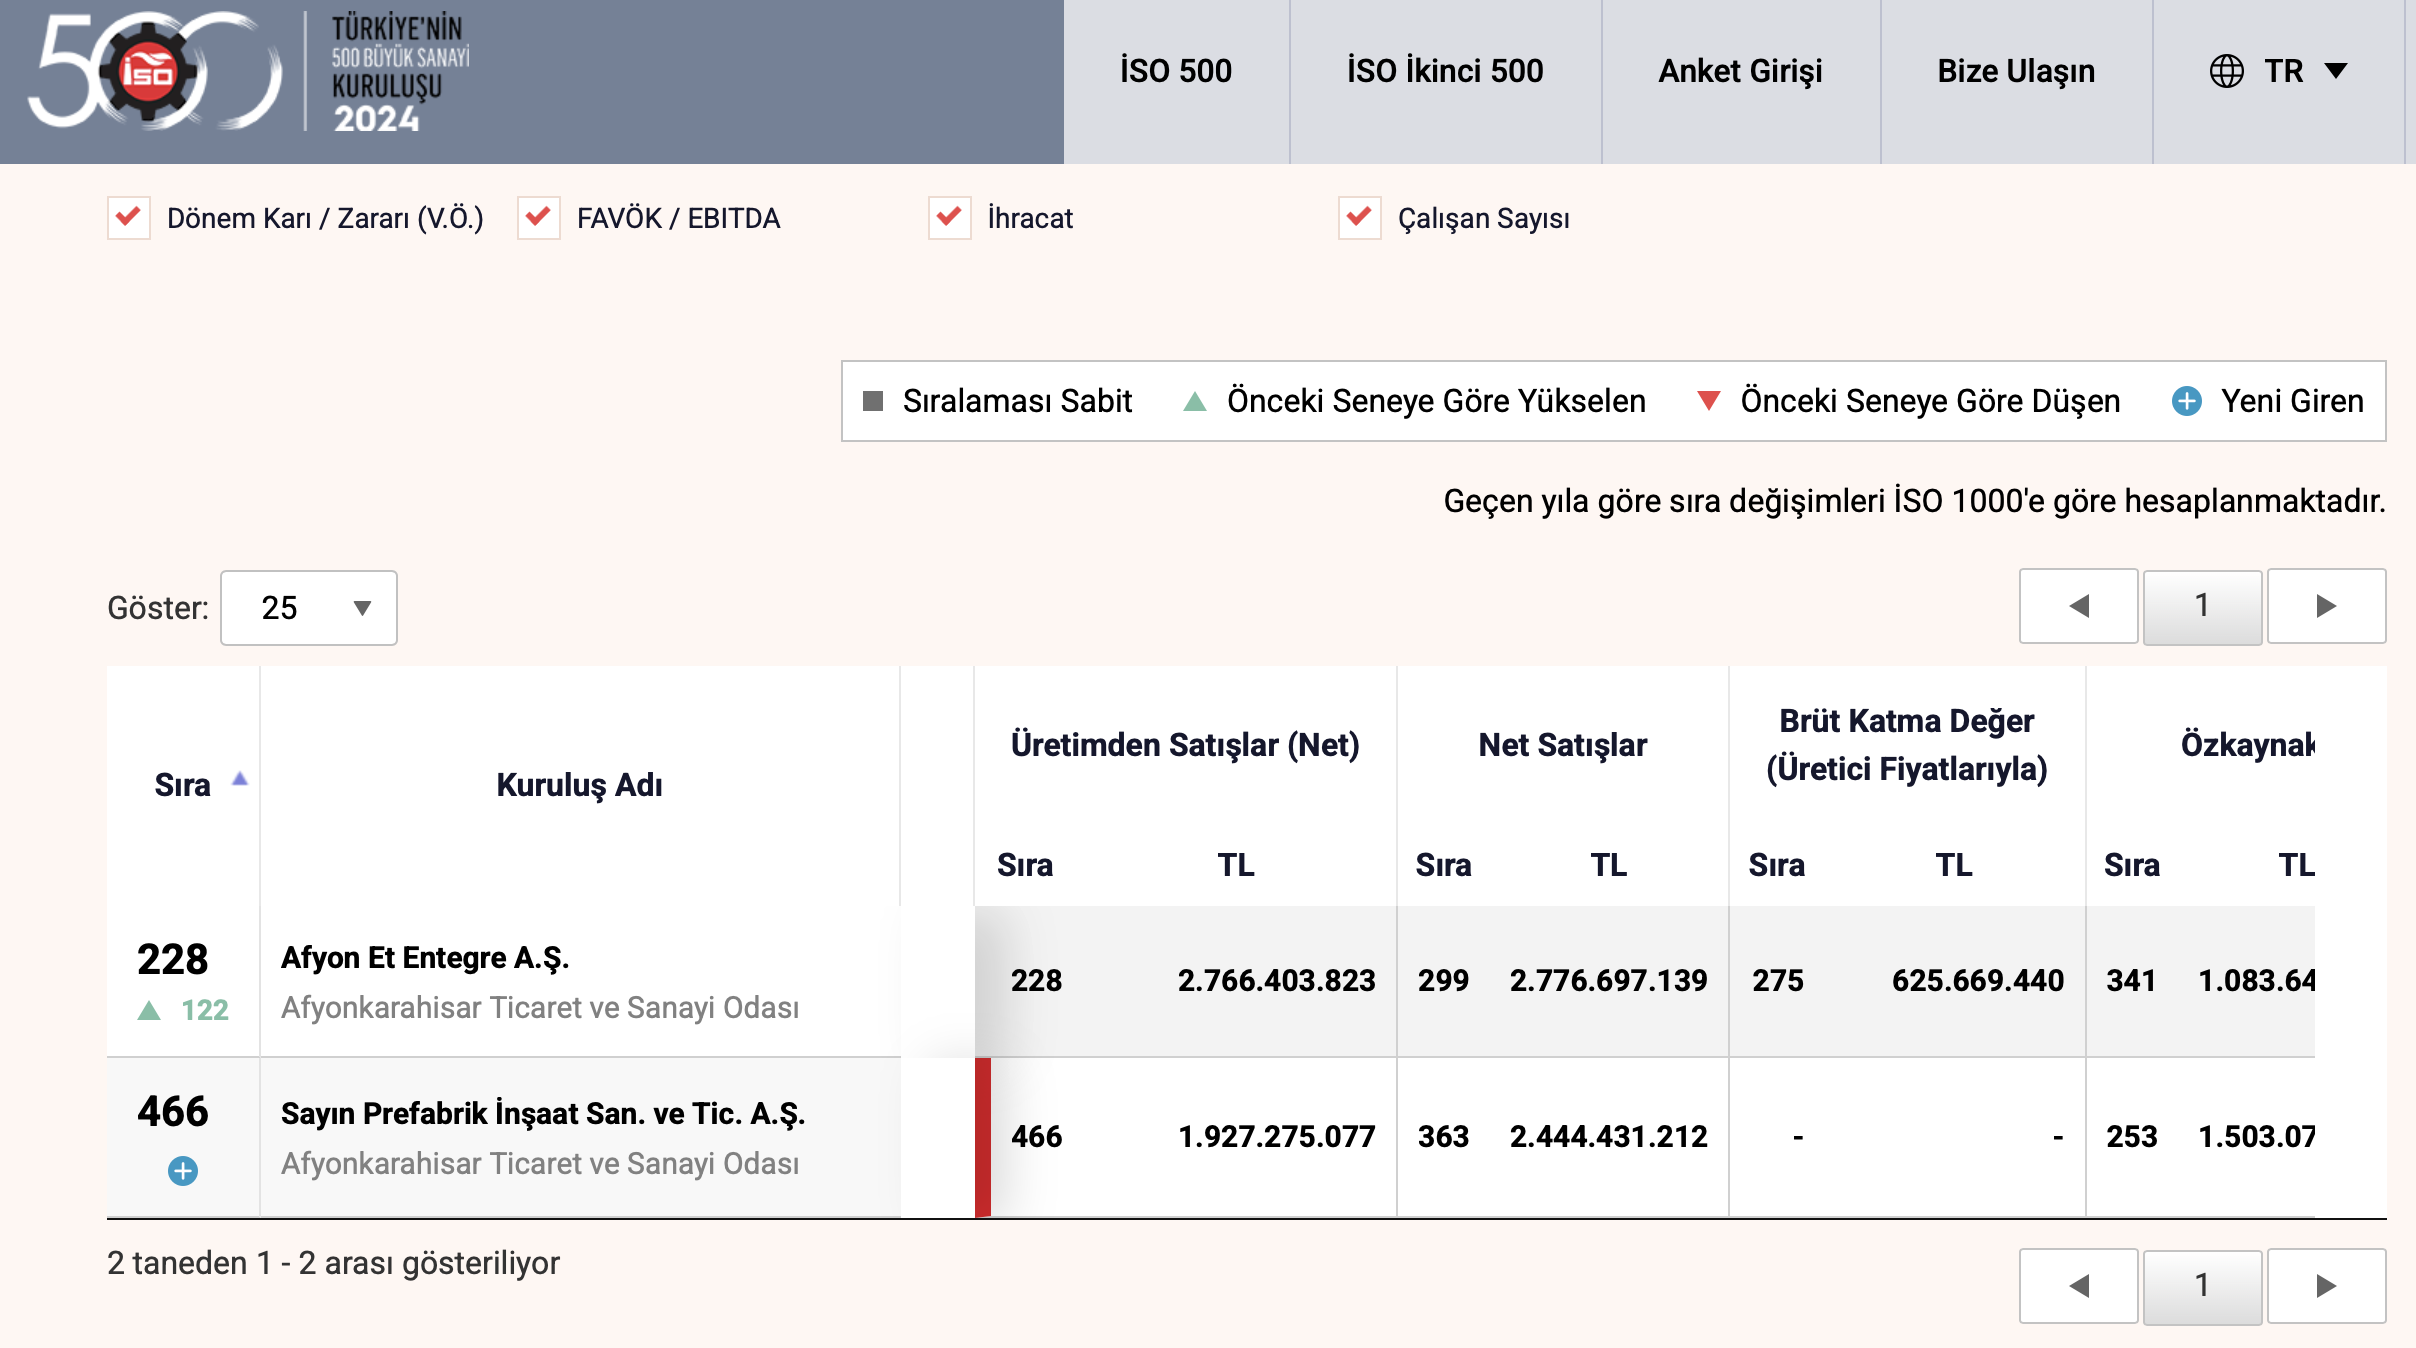Click the Sıra column sort arrow
The height and width of the screenshot is (1348, 2416).
coord(240,778)
